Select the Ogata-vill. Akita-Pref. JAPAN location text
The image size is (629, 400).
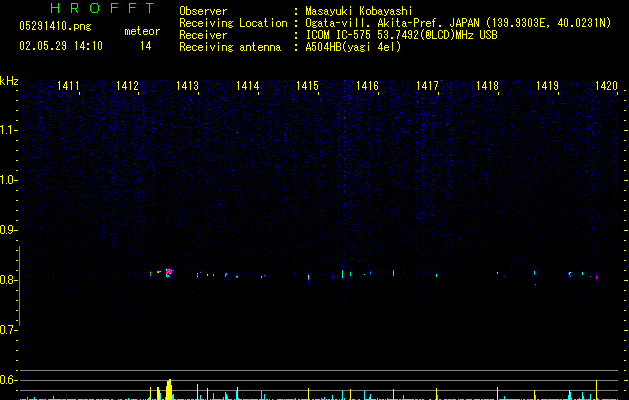click(458, 23)
